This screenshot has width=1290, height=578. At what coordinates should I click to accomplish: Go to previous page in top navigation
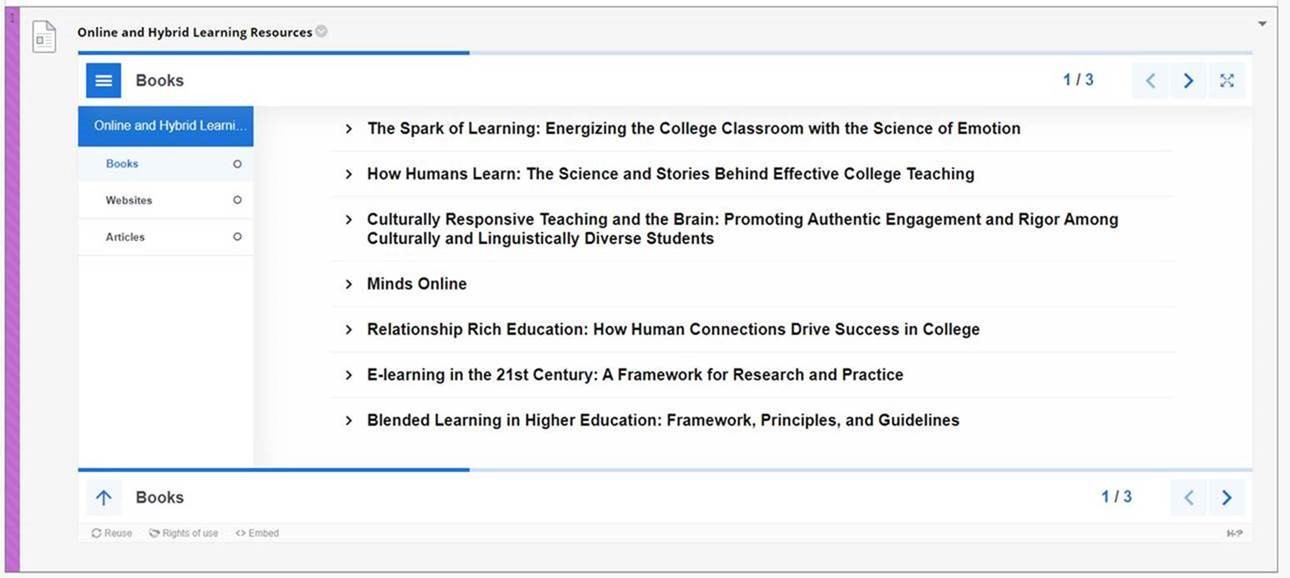[x=1150, y=81]
